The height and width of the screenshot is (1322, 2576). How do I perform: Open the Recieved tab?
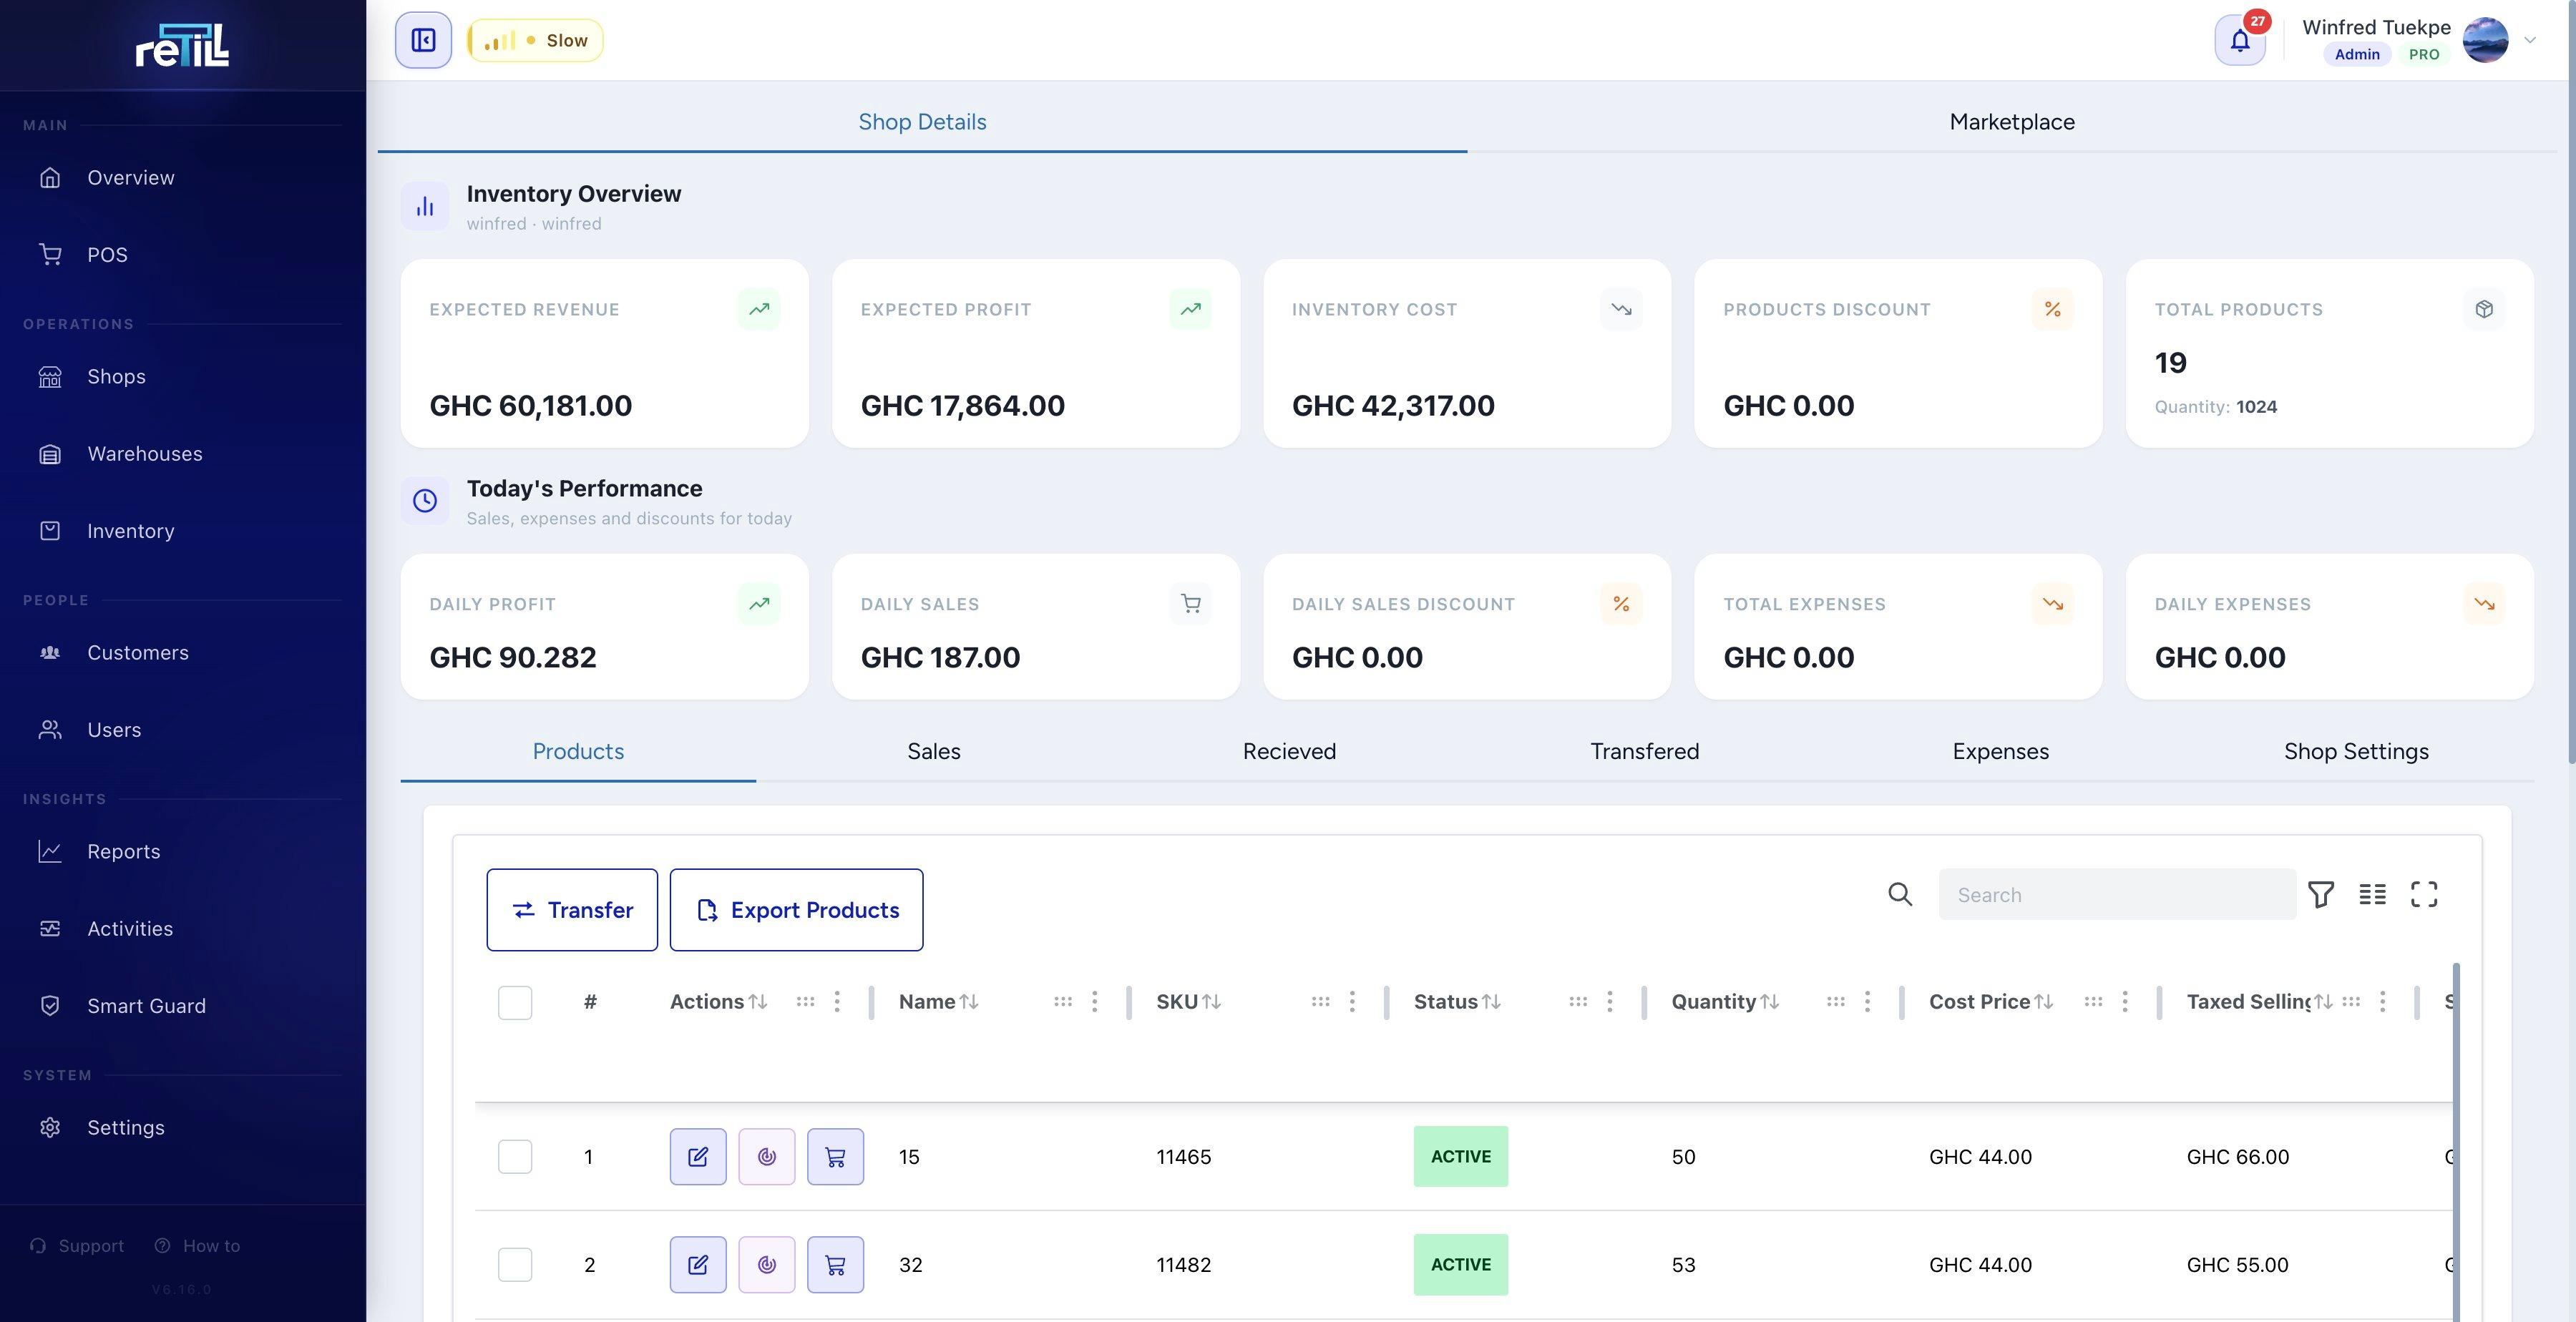click(1289, 751)
